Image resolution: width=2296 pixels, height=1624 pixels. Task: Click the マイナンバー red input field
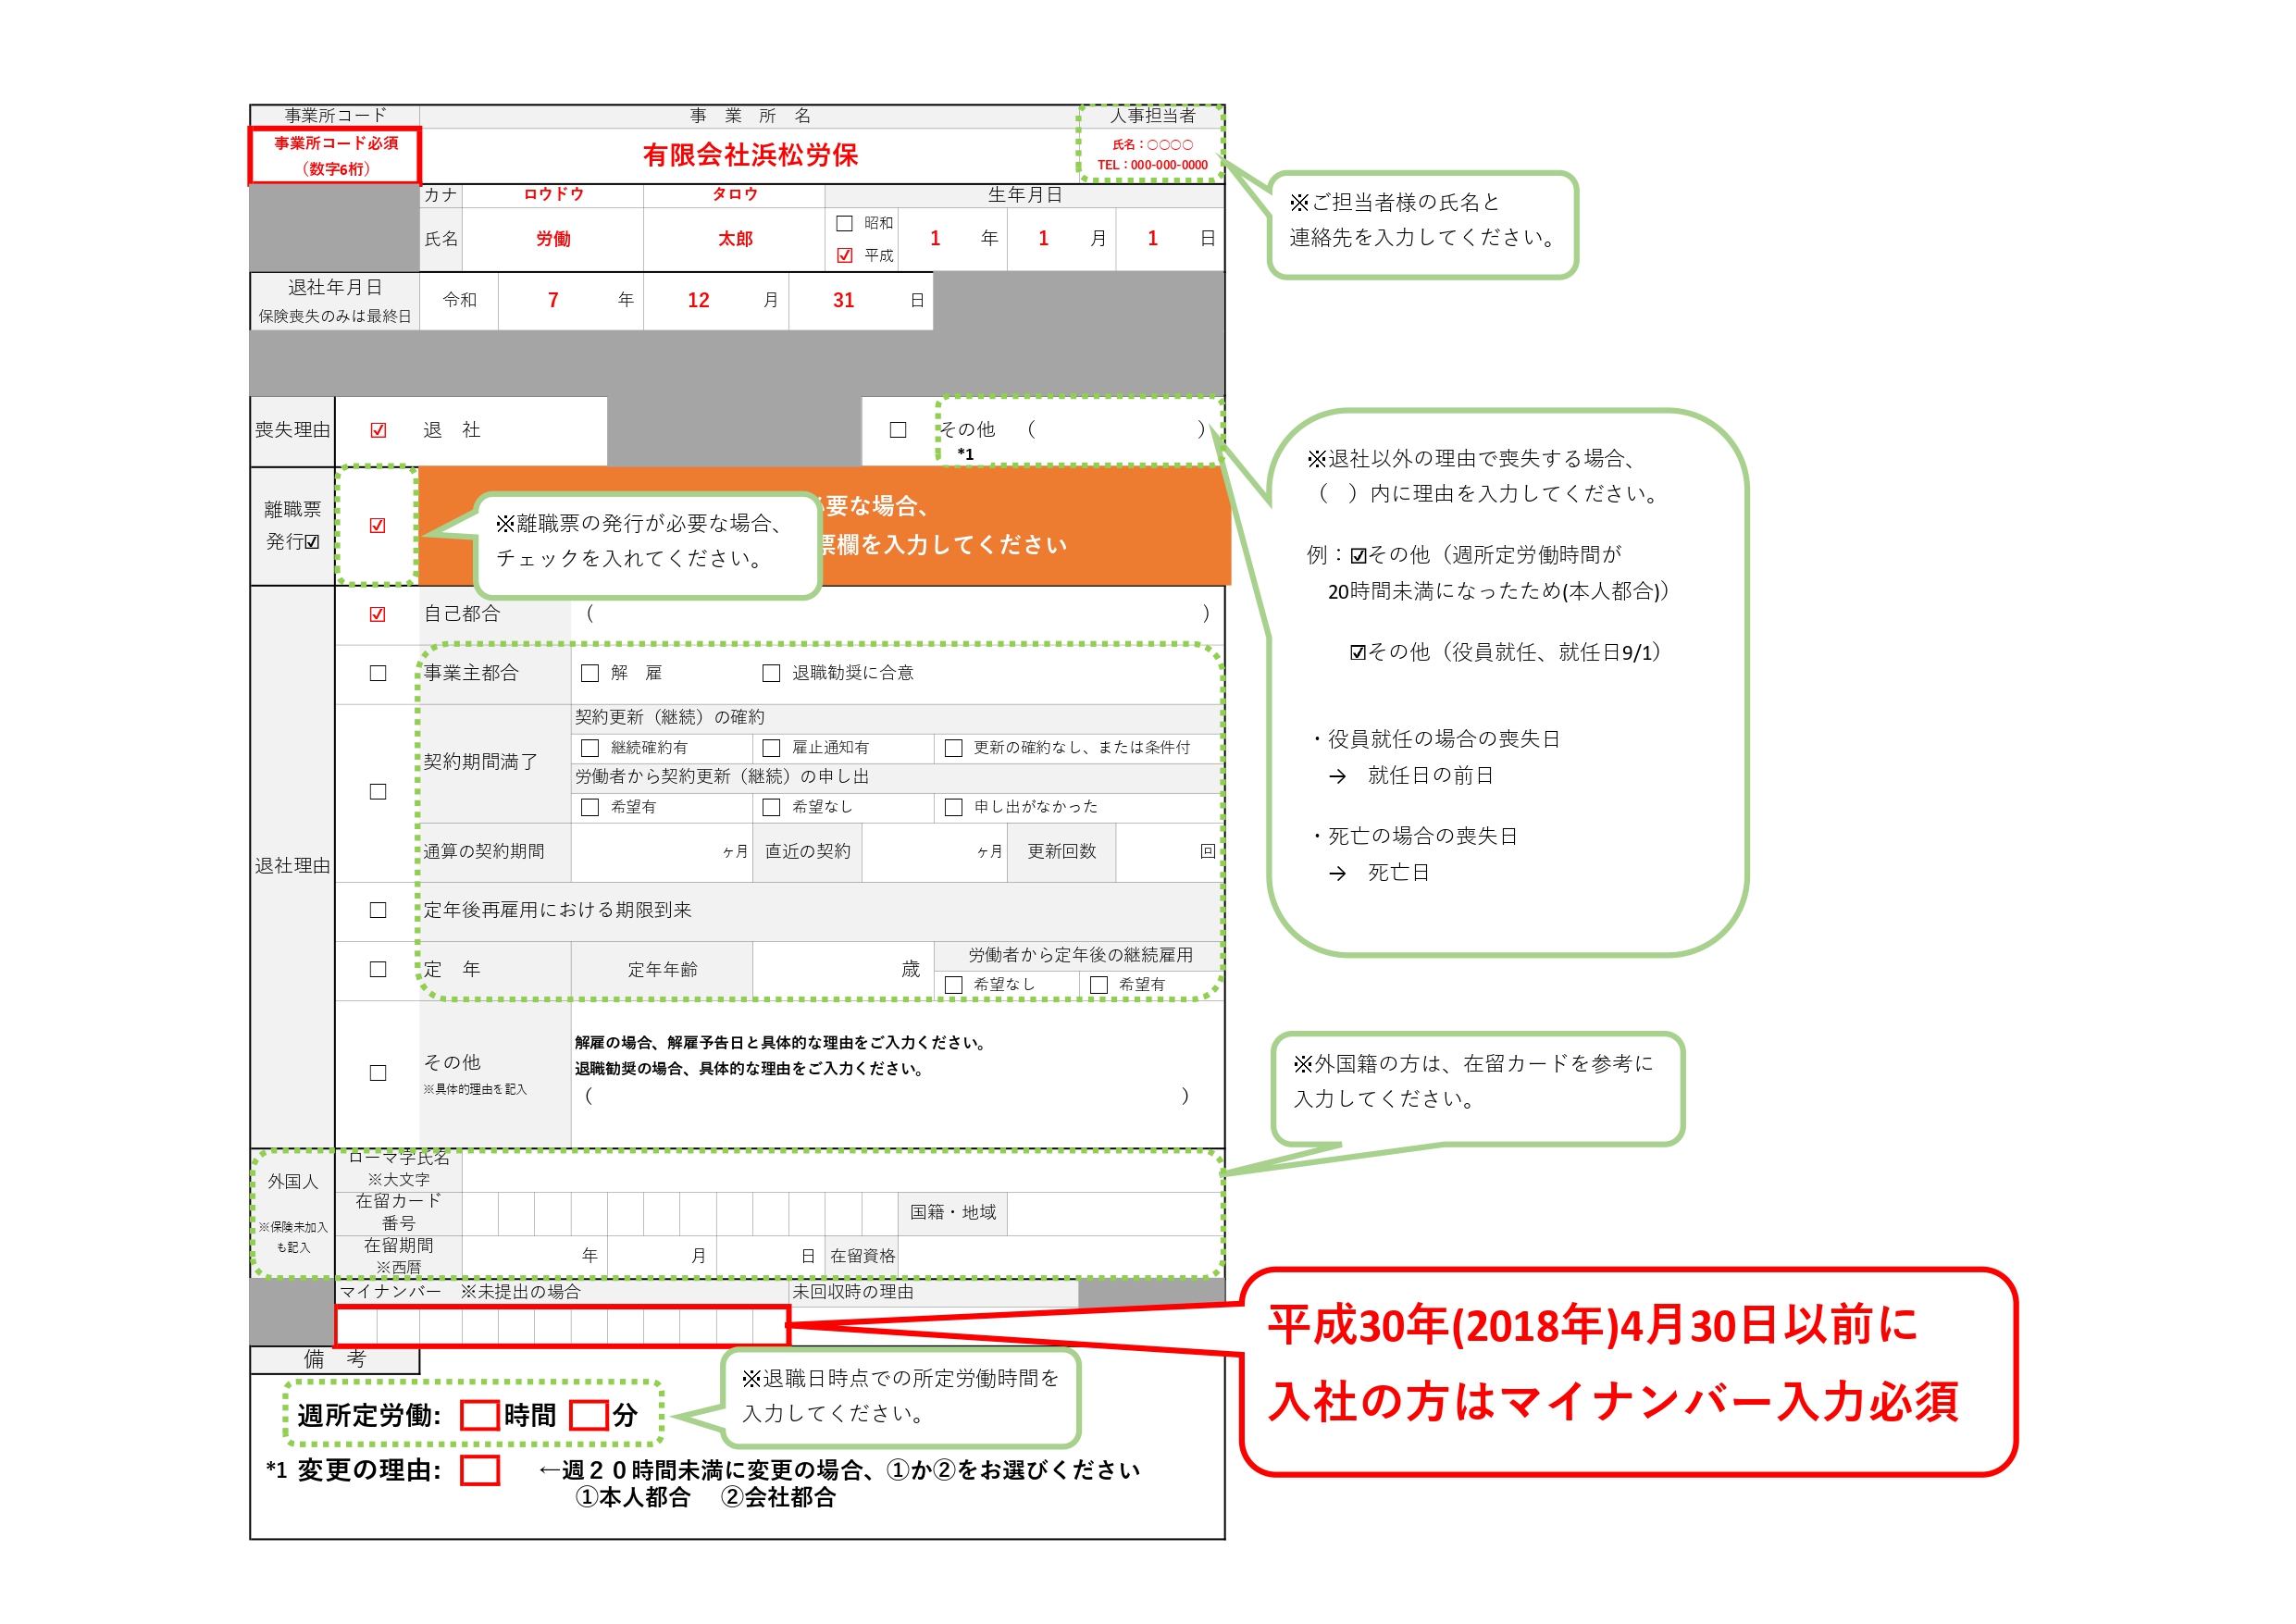[562, 1326]
